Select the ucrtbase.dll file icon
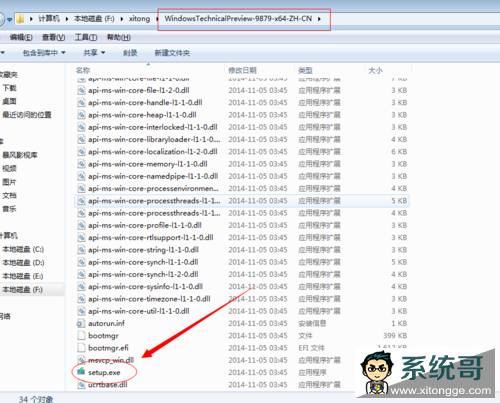This screenshot has height=403, width=500. pyautogui.click(x=81, y=385)
